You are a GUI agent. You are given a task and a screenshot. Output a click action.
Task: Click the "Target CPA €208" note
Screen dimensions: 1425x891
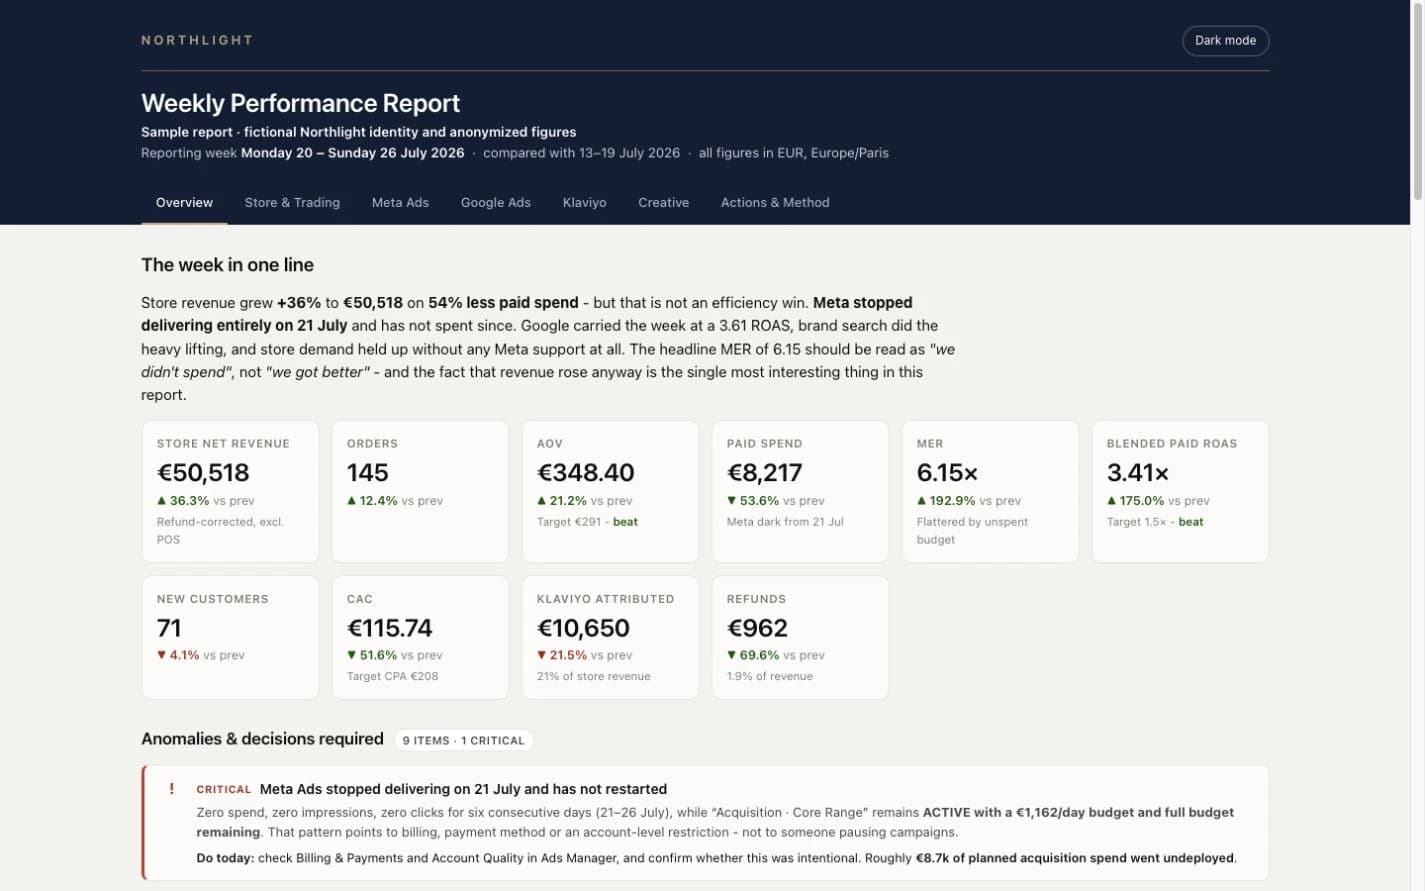click(392, 677)
